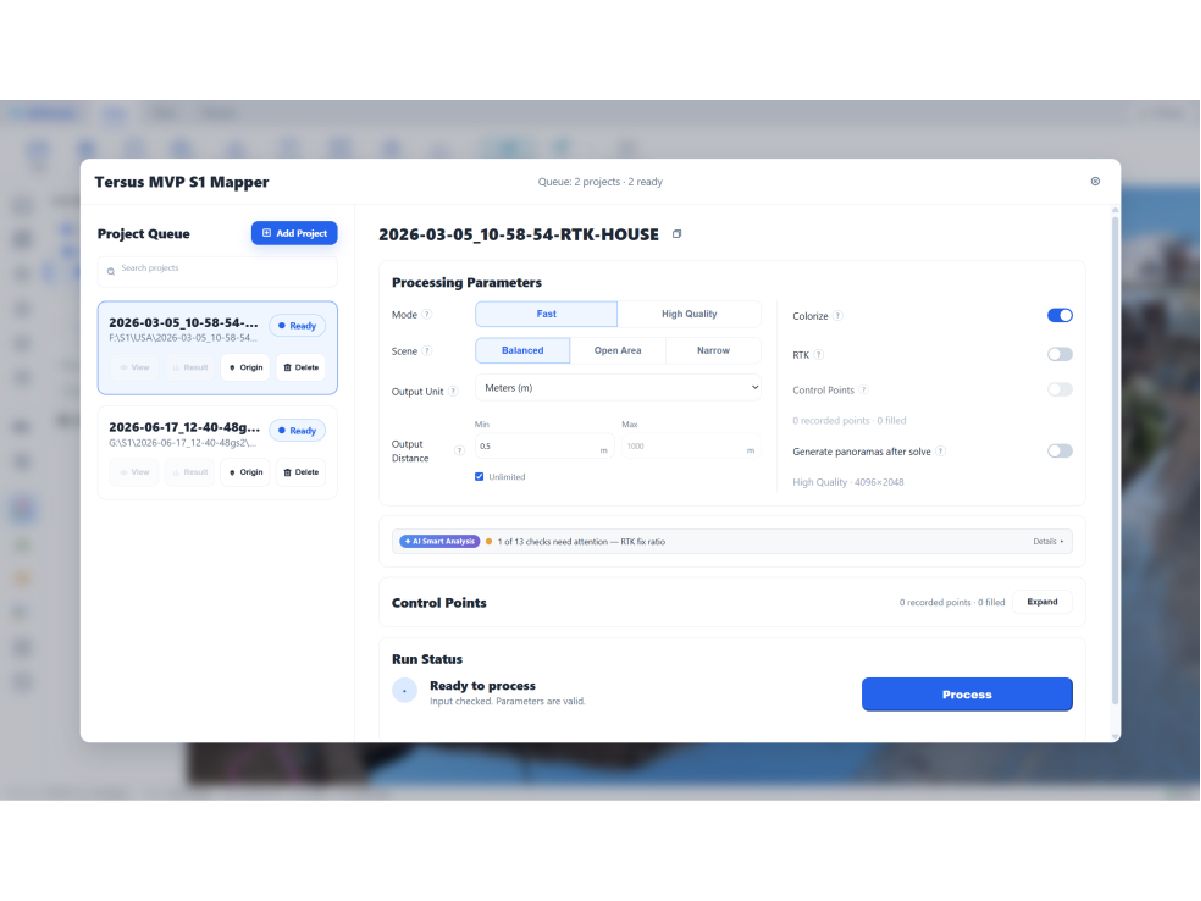Click the help icon beside Generate panoramas after solve

[940, 451]
